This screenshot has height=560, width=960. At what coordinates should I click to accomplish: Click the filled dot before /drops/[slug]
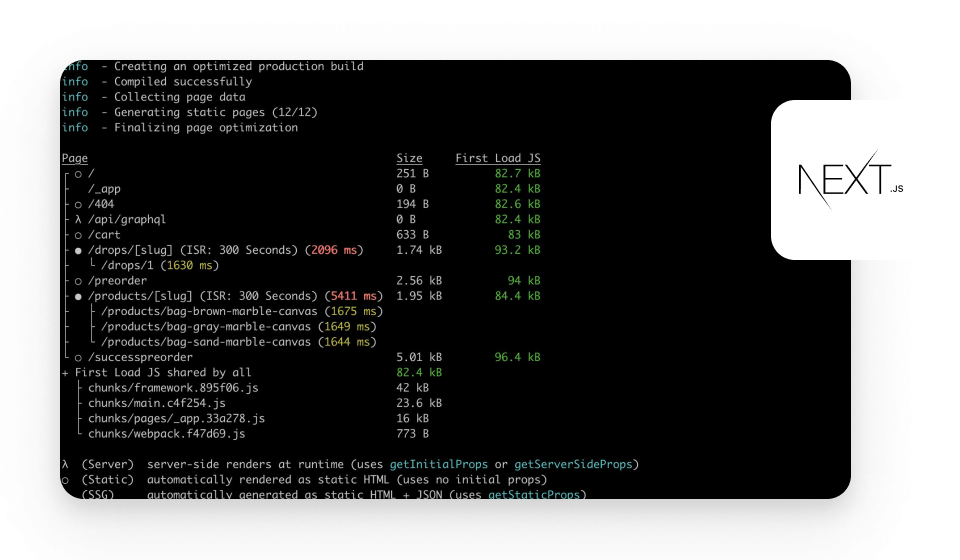(78, 250)
